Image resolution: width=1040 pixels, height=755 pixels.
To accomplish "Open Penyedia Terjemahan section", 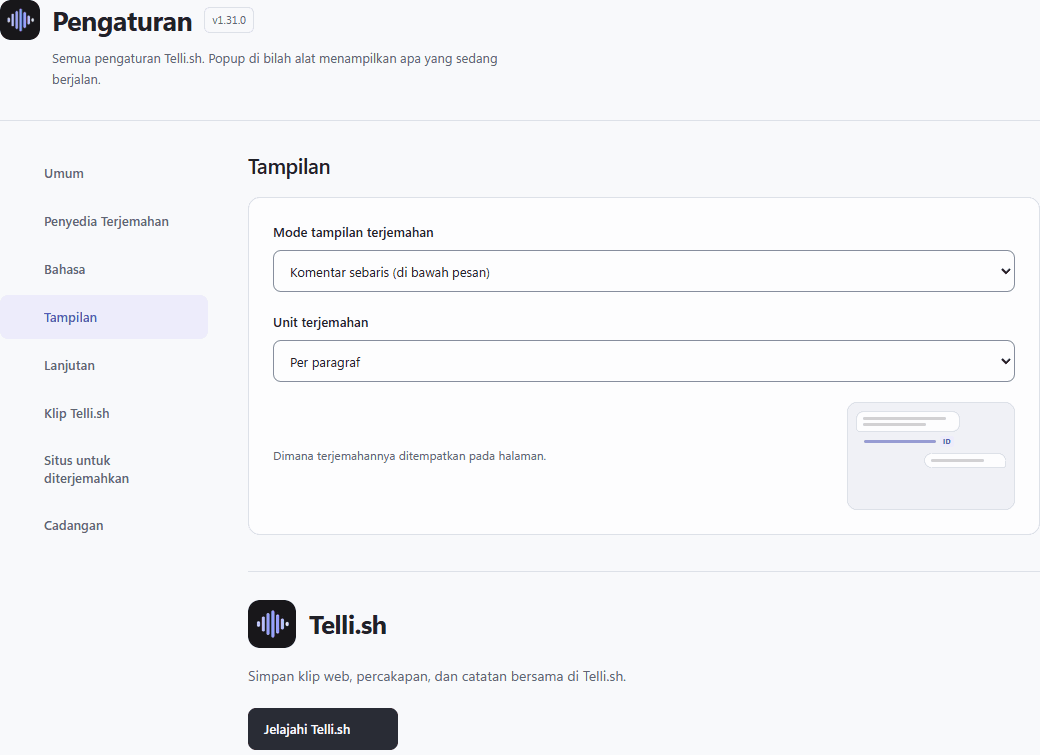I will click(x=104, y=222).
